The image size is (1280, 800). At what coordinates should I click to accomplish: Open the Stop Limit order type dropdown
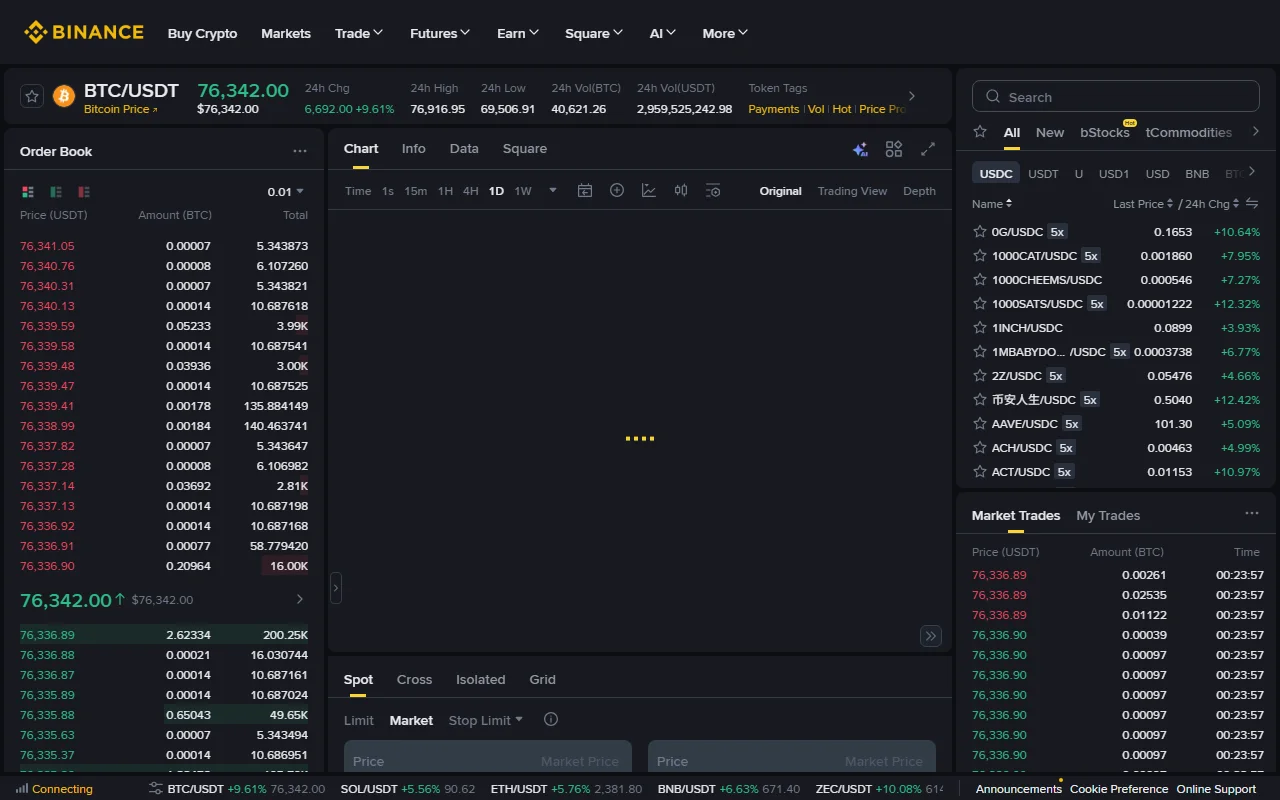pos(486,720)
